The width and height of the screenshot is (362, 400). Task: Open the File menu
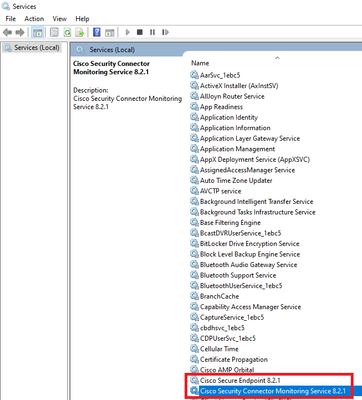coord(11,19)
